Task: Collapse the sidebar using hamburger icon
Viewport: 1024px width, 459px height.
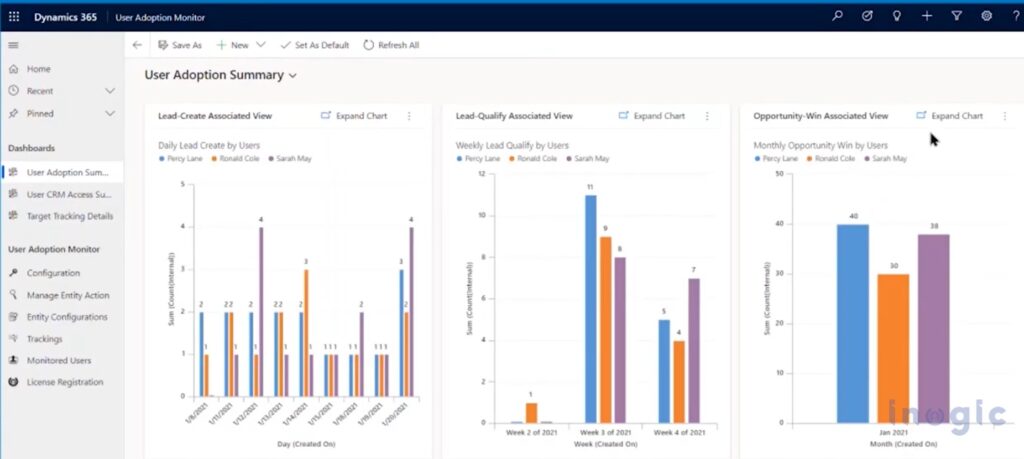Action: (13, 45)
